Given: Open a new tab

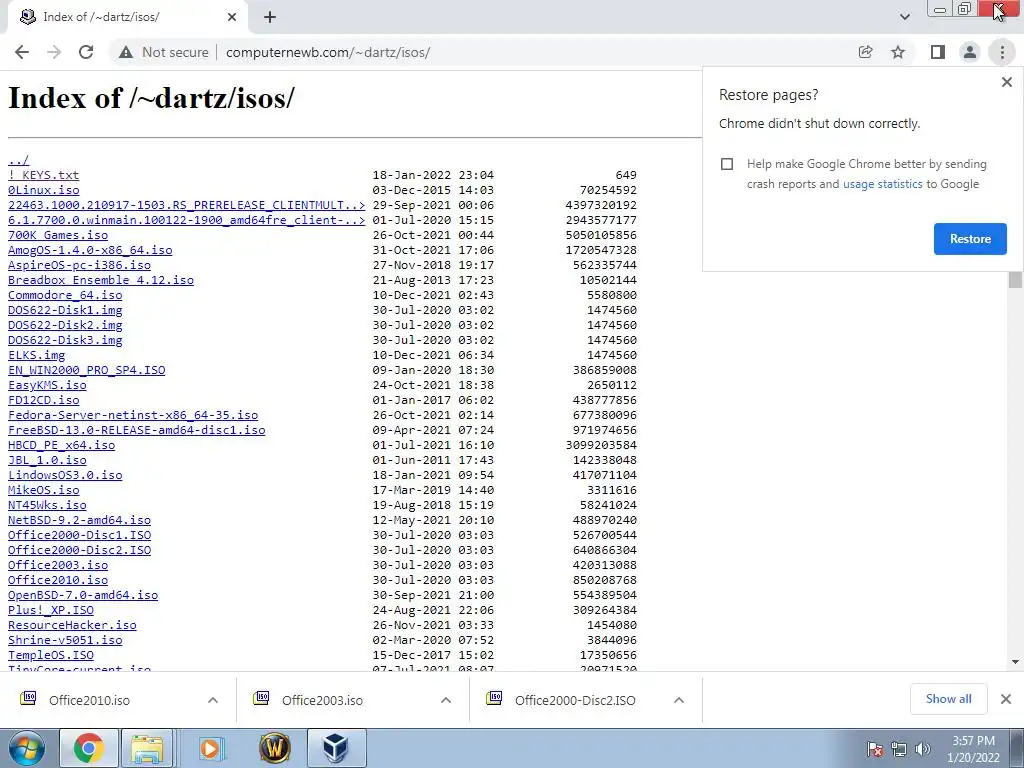Looking at the screenshot, I should [x=270, y=17].
